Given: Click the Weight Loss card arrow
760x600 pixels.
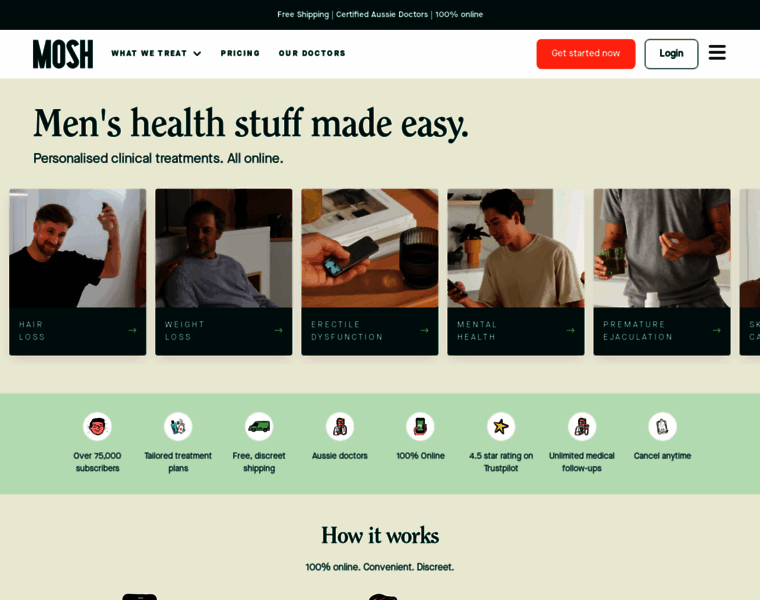Looking at the screenshot, I should pos(278,331).
